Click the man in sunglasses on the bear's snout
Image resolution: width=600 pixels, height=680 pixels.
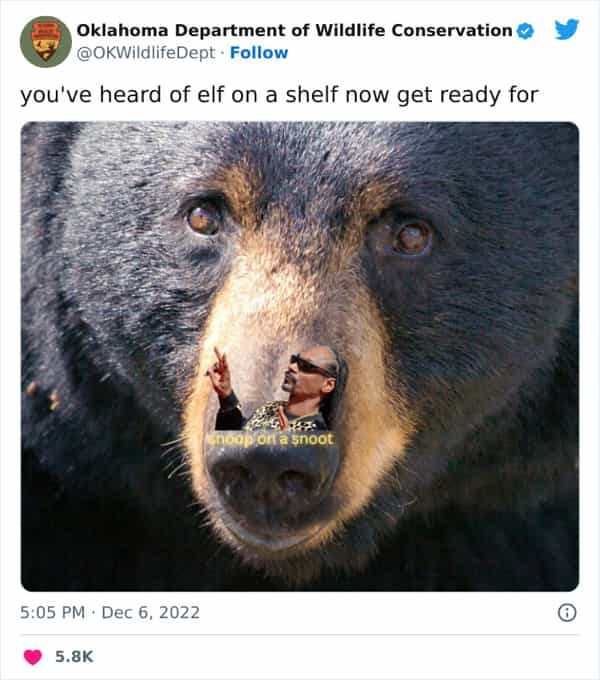[277, 389]
